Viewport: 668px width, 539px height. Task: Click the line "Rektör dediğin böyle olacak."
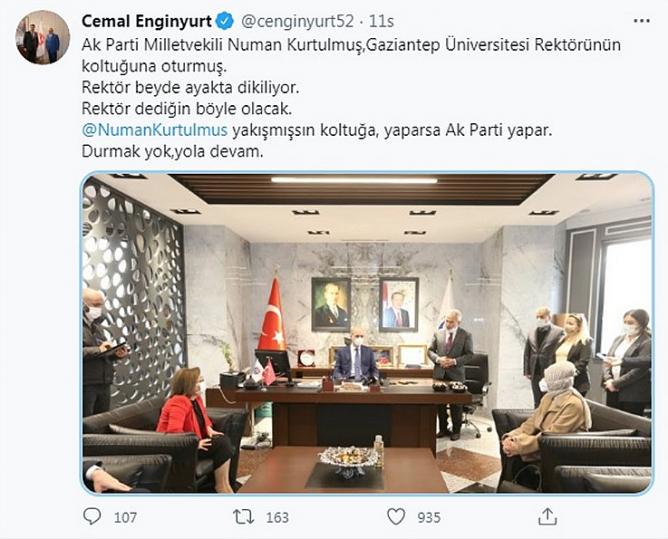pos(187,109)
